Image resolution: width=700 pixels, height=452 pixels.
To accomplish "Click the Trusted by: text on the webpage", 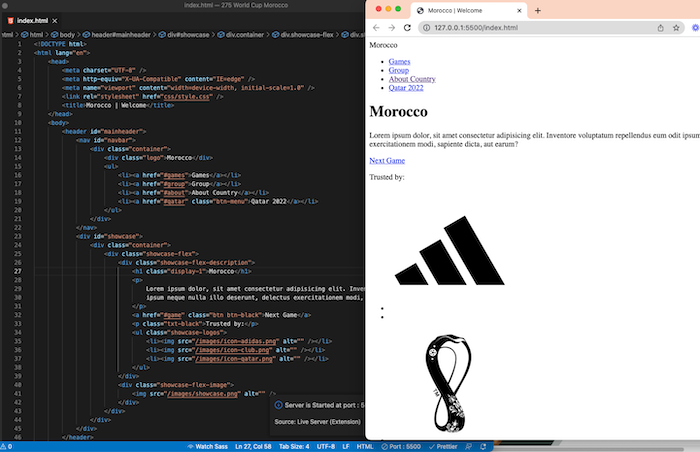I will (x=387, y=177).
